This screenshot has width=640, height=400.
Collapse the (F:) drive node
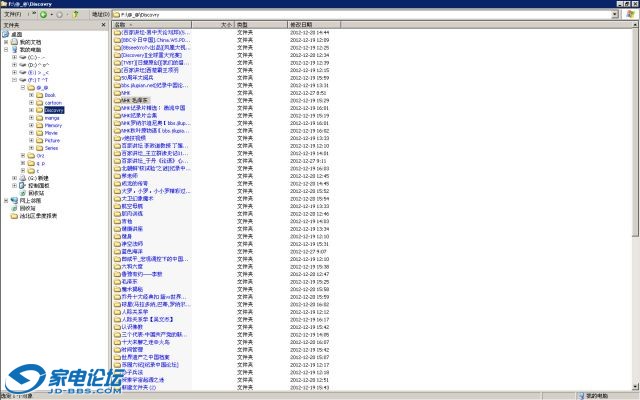click(x=14, y=80)
